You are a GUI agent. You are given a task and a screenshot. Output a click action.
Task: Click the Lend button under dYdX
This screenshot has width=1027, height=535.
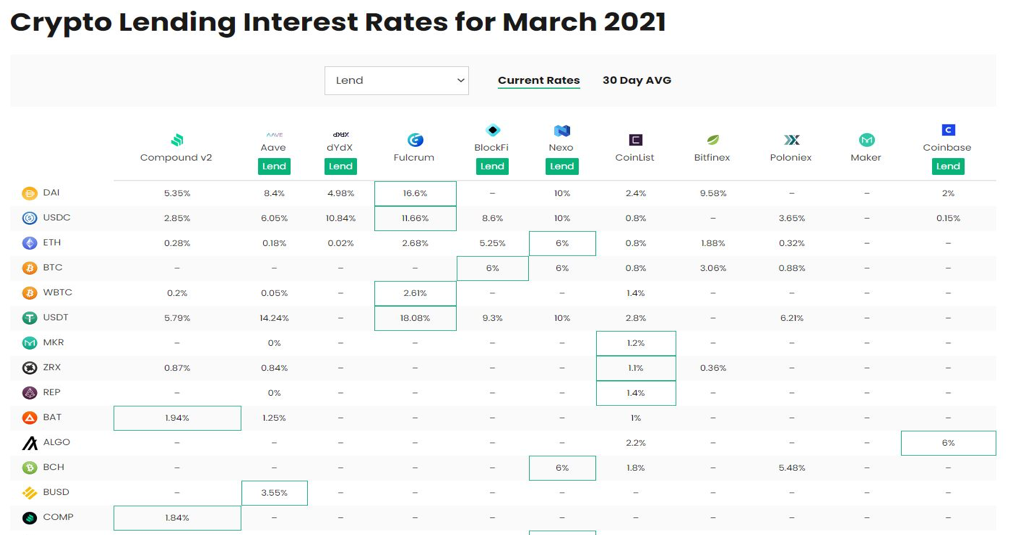(x=341, y=166)
